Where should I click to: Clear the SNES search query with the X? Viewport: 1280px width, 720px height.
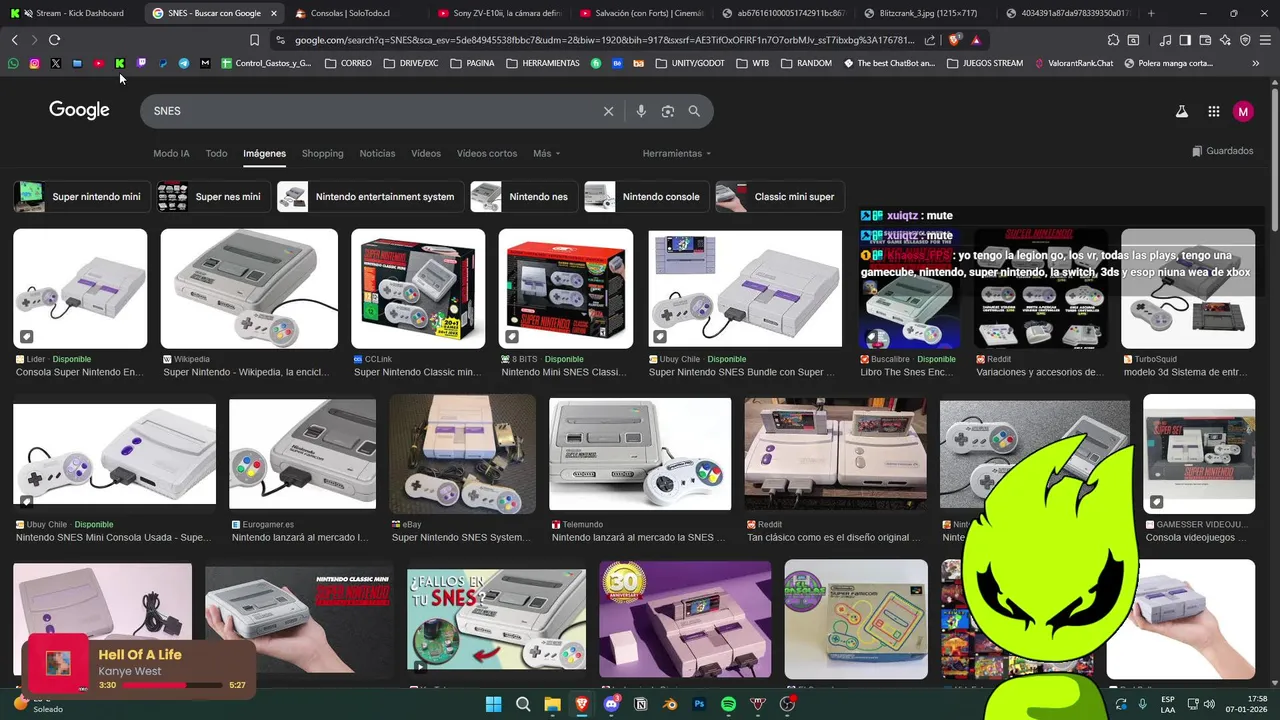pos(608,111)
